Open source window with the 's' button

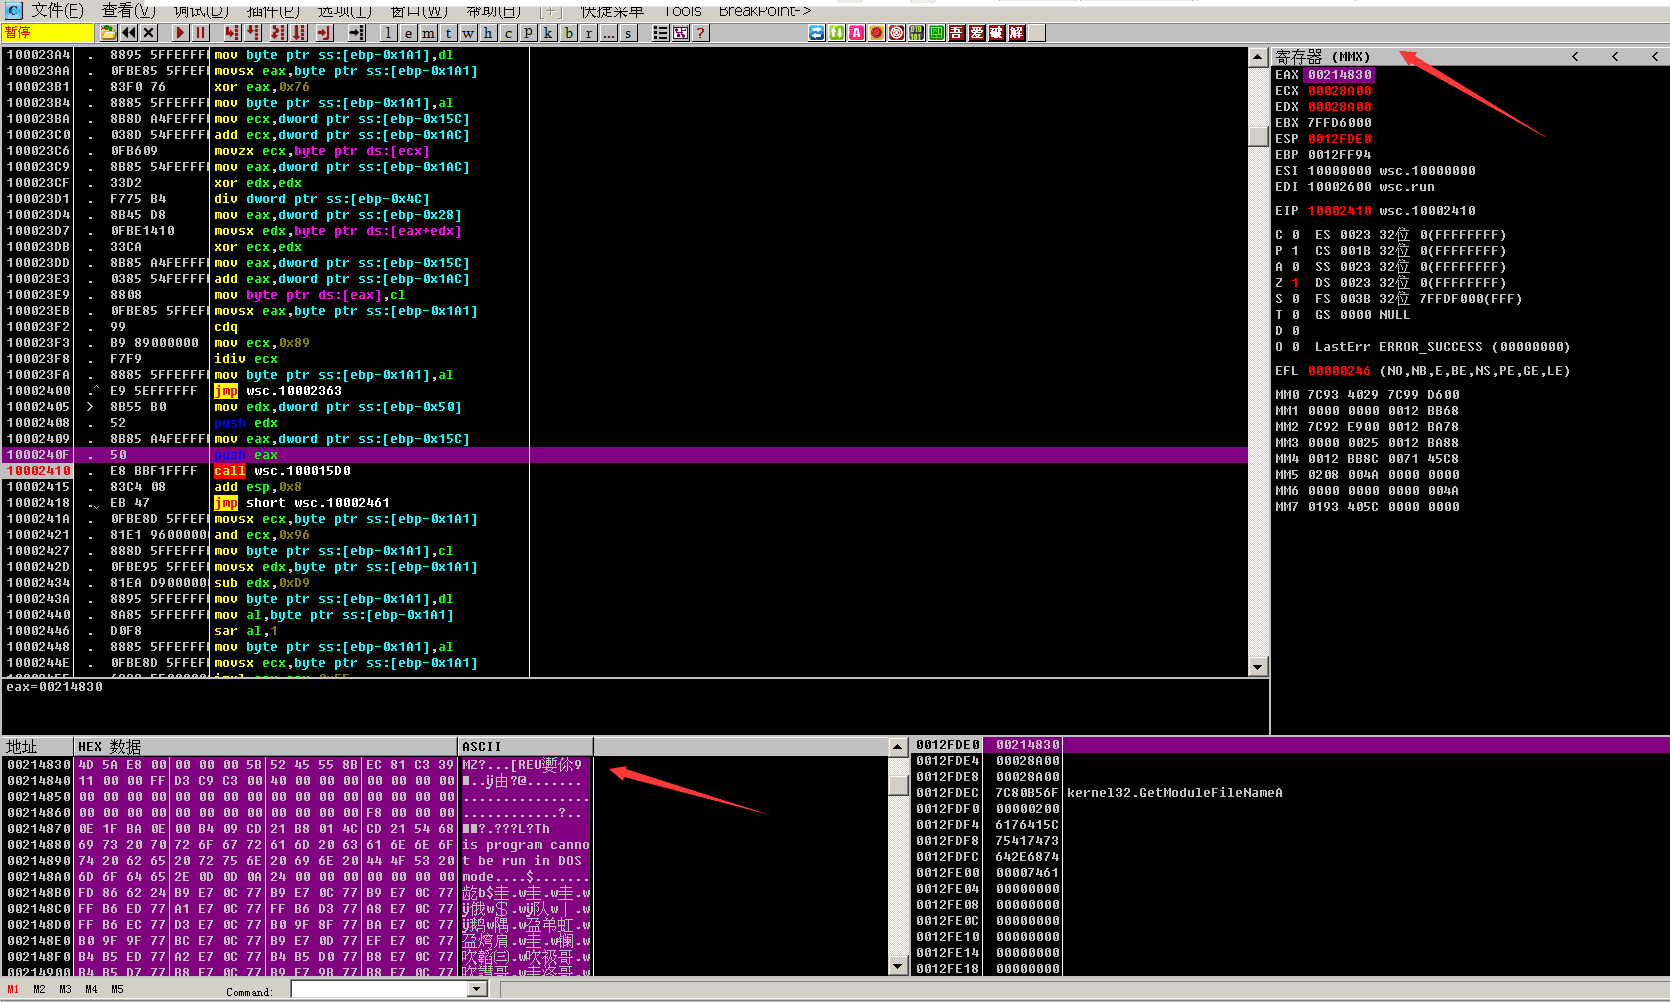(628, 33)
